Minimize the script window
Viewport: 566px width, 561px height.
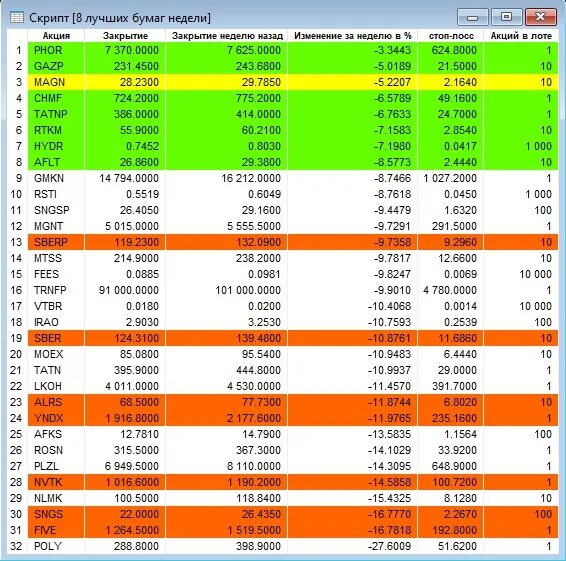click(x=472, y=17)
